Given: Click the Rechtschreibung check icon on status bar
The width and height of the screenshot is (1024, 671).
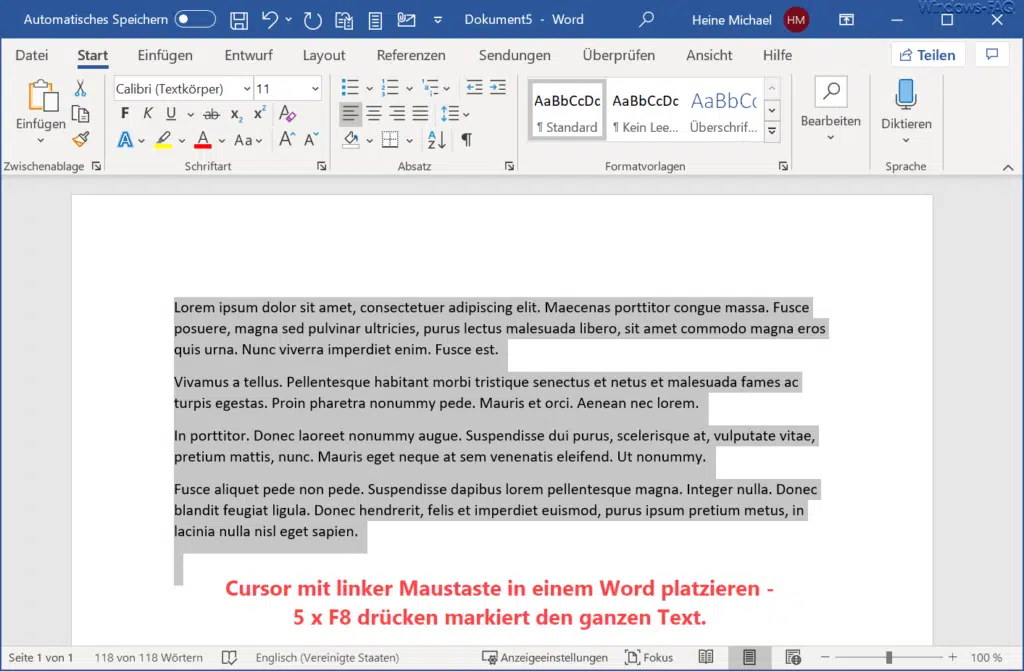Looking at the screenshot, I should (x=229, y=657).
